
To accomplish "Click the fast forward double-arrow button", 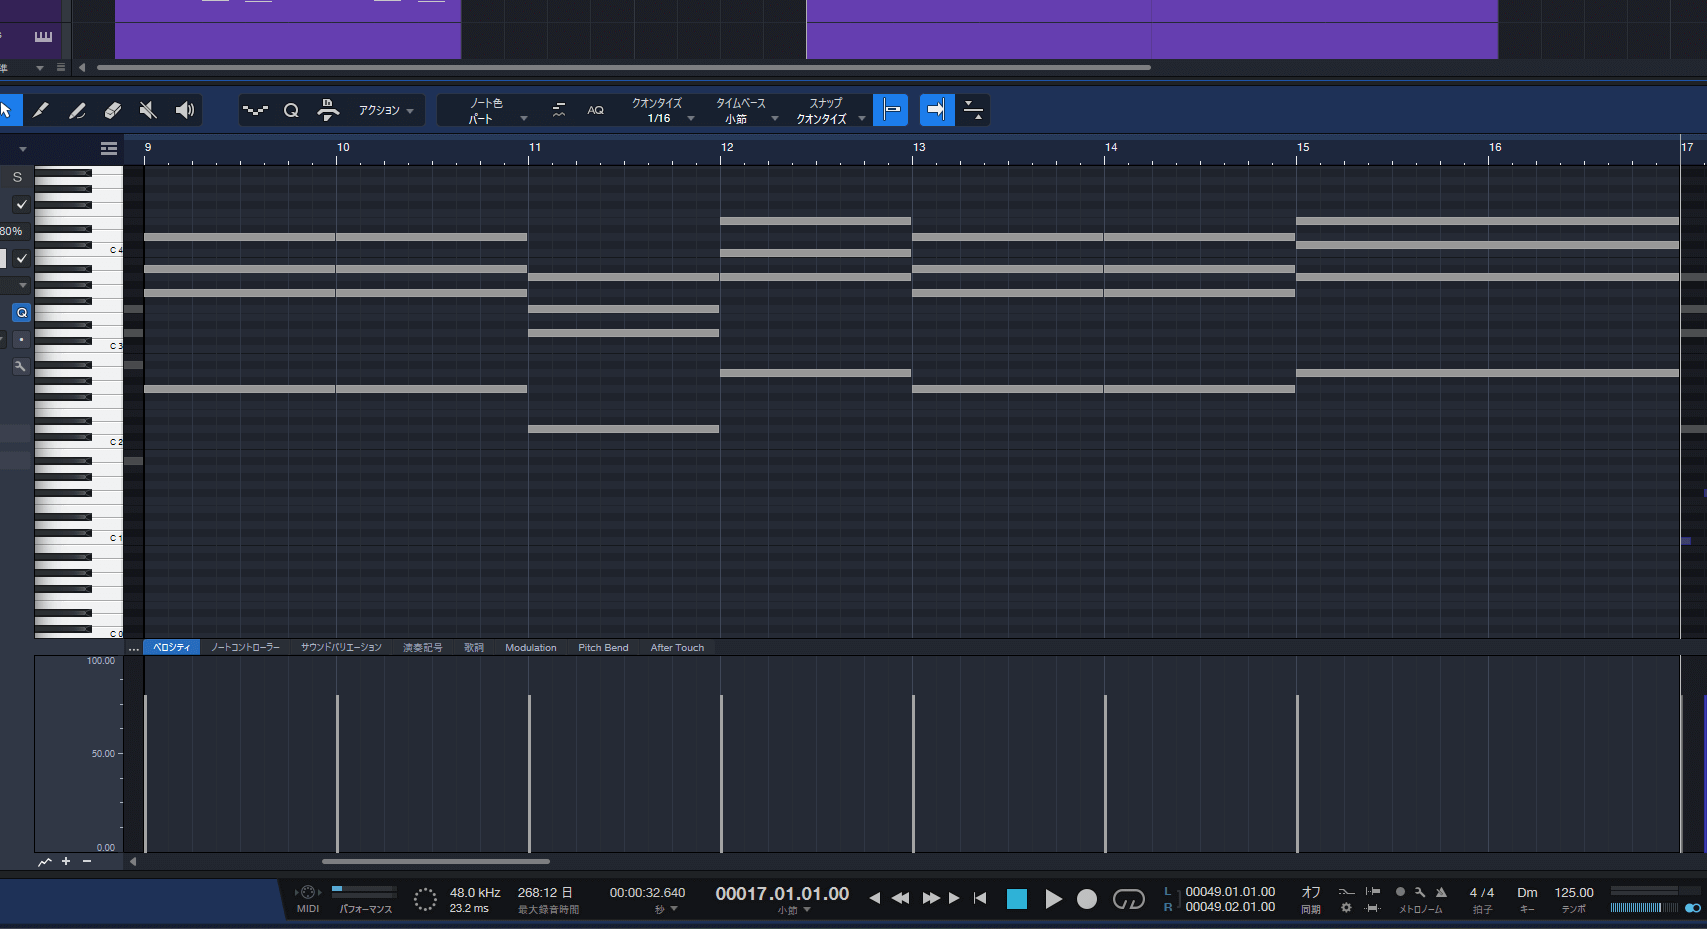I will [930, 898].
